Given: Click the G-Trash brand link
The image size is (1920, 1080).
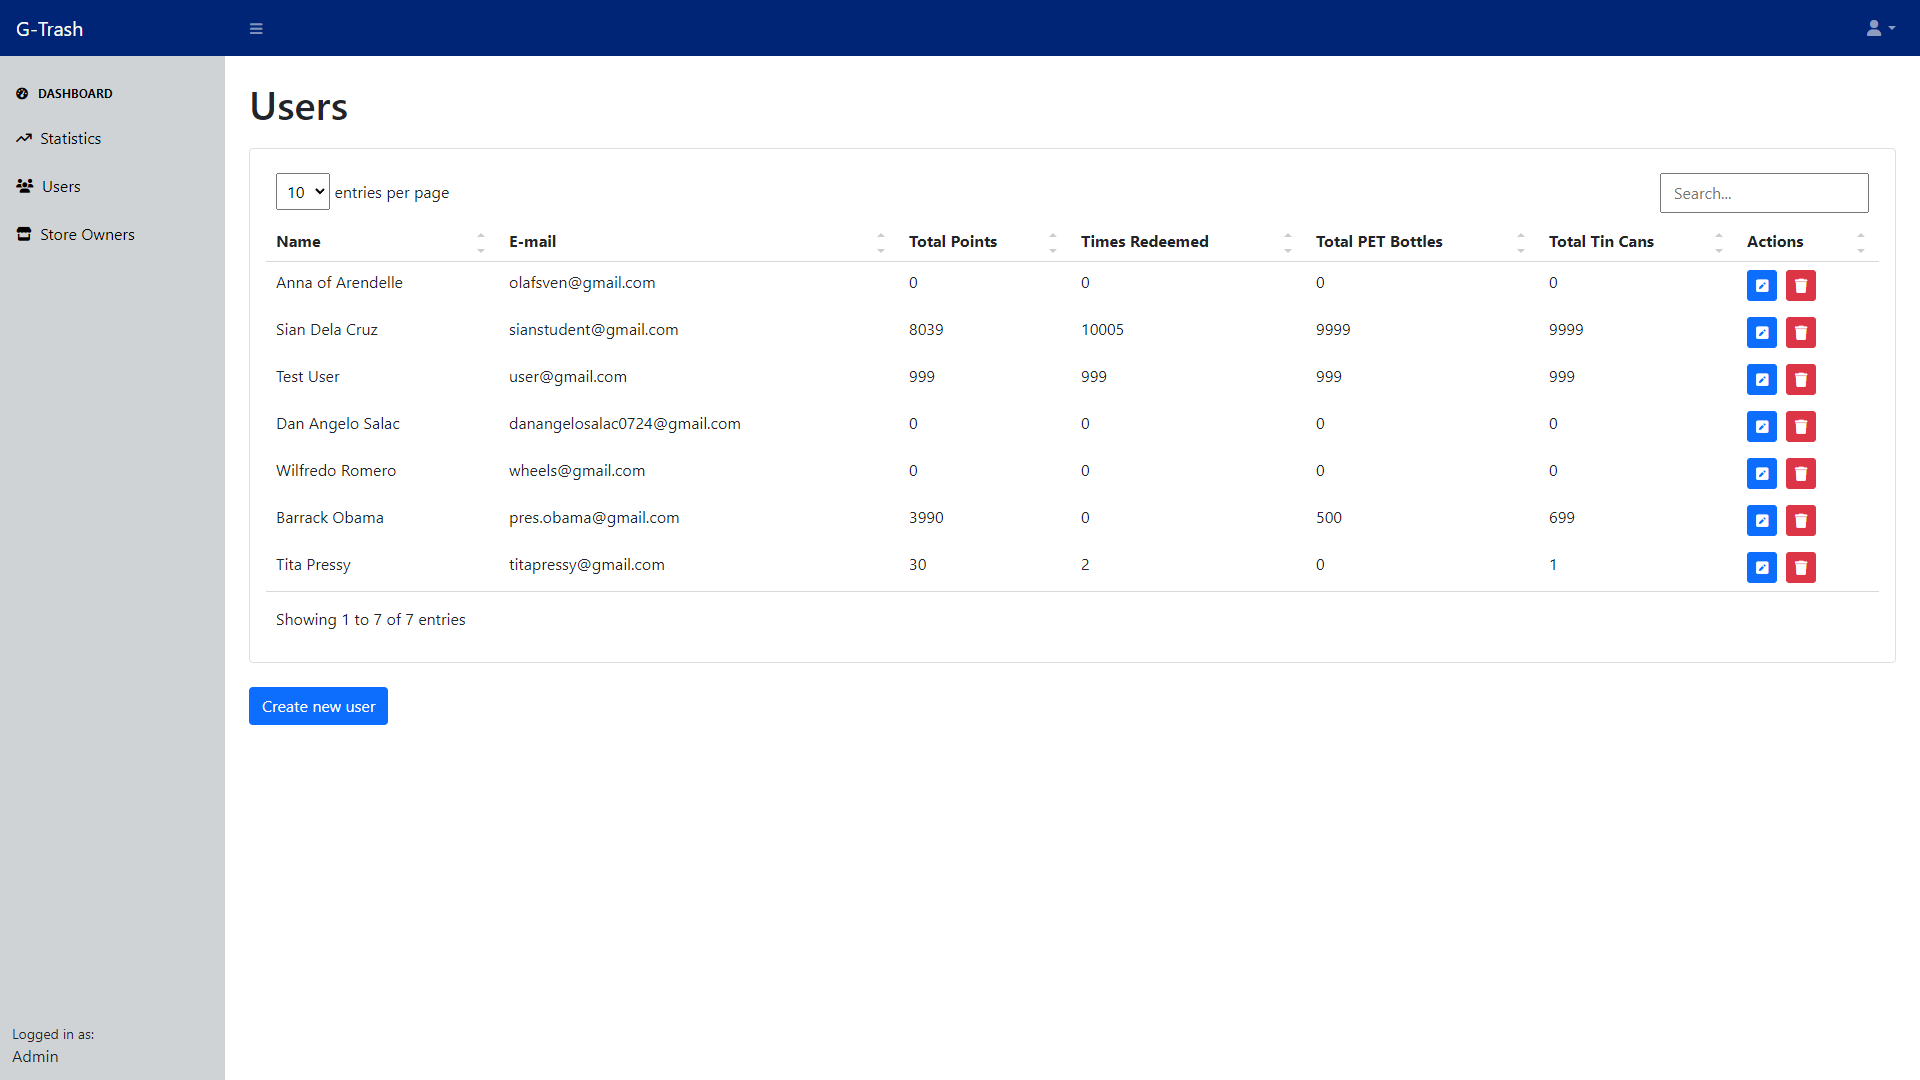Looking at the screenshot, I should coord(49,29).
